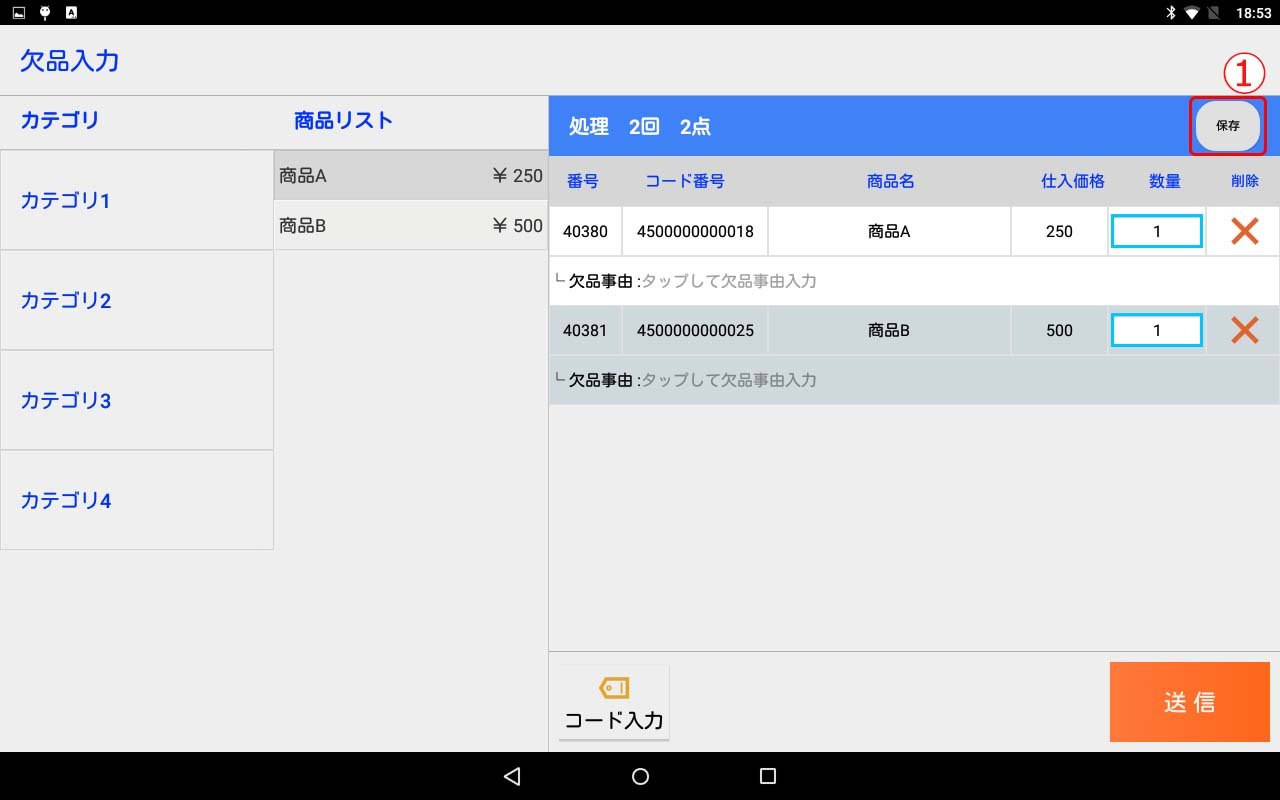This screenshot has height=800, width=1280.
Task: Click the number cell 40381
Action: pyautogui.click(x=585, y=330)
